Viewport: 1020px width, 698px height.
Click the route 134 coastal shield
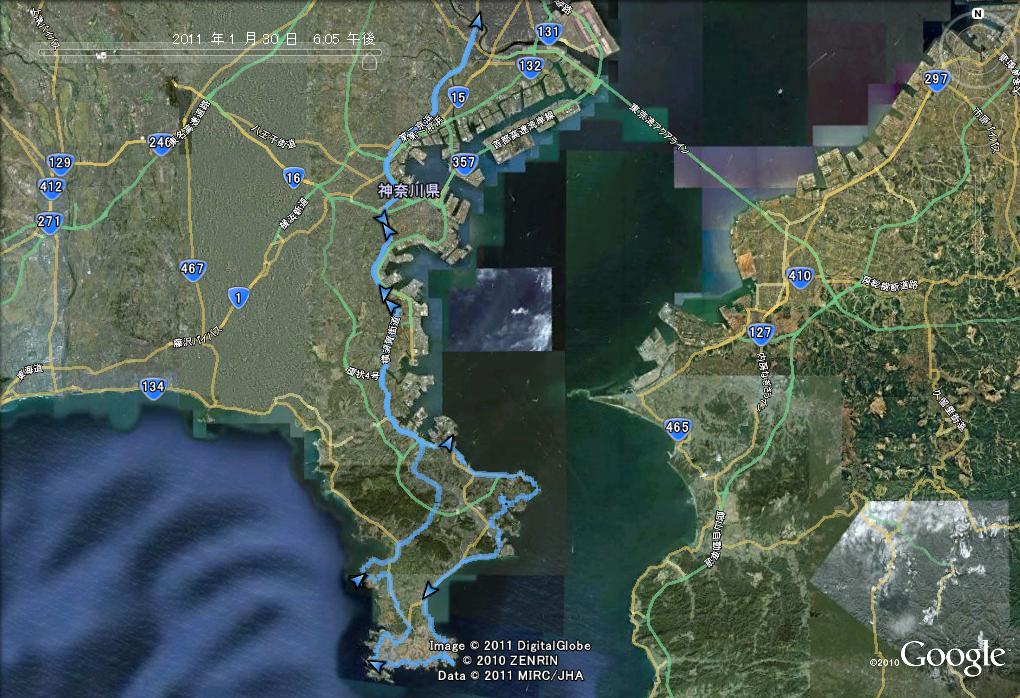point(153,388)
